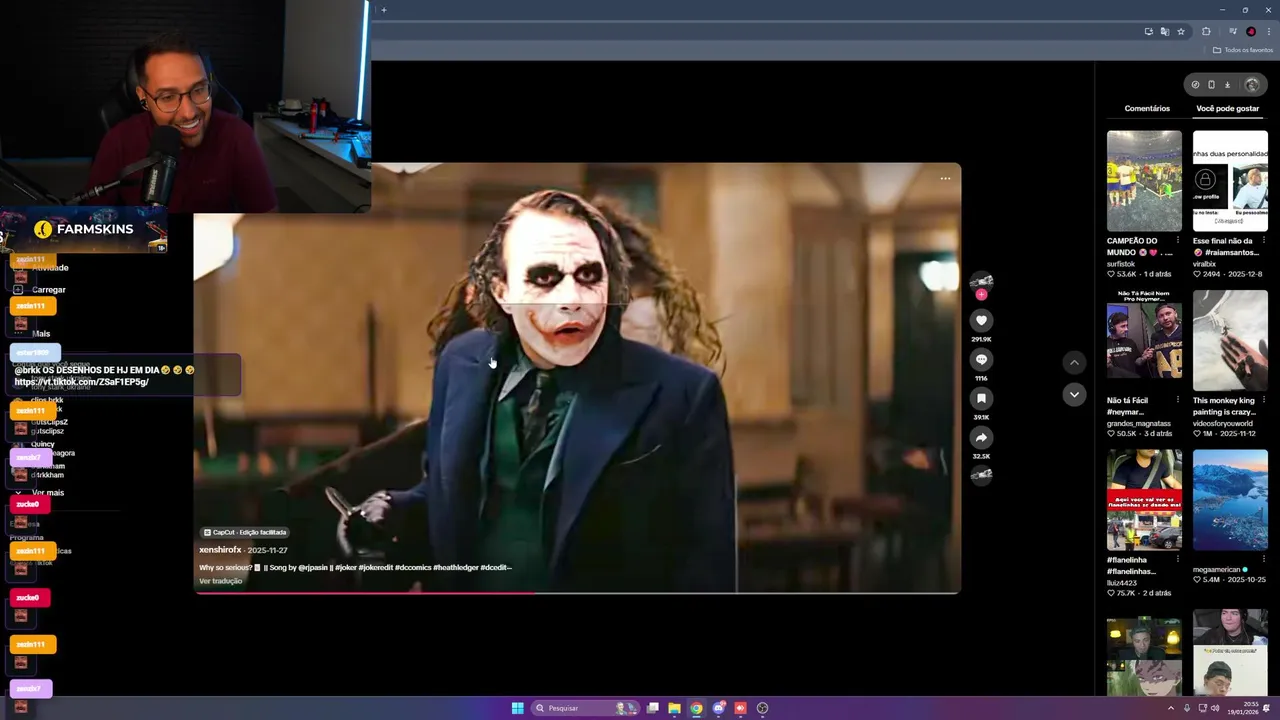
Task: Switch to the Comentários tab
Action: [x=1147, y=108]
